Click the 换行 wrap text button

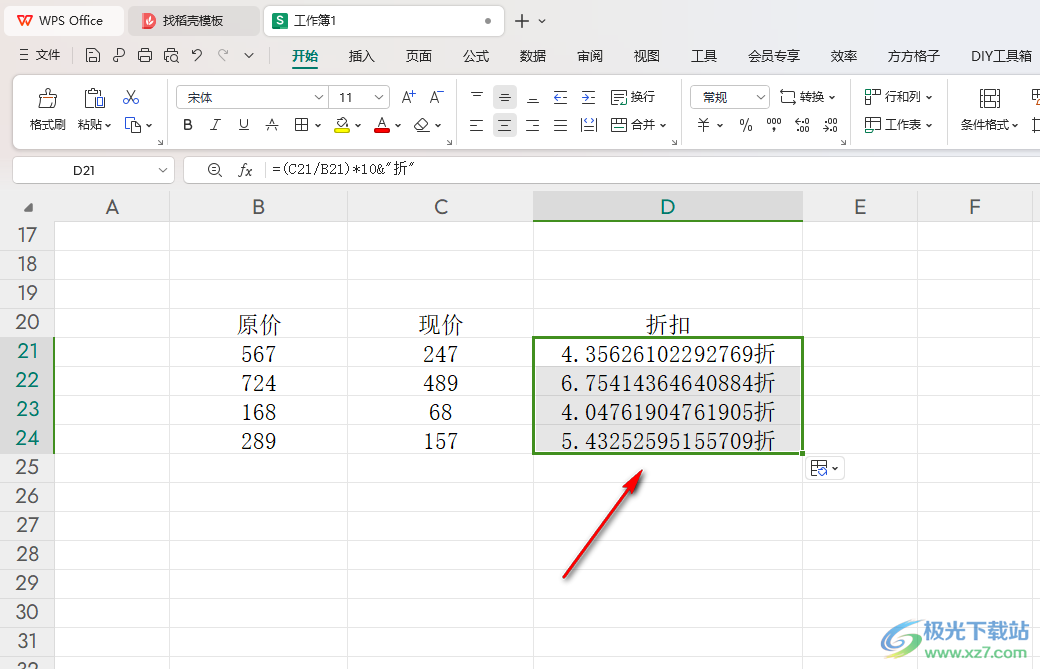633,97
